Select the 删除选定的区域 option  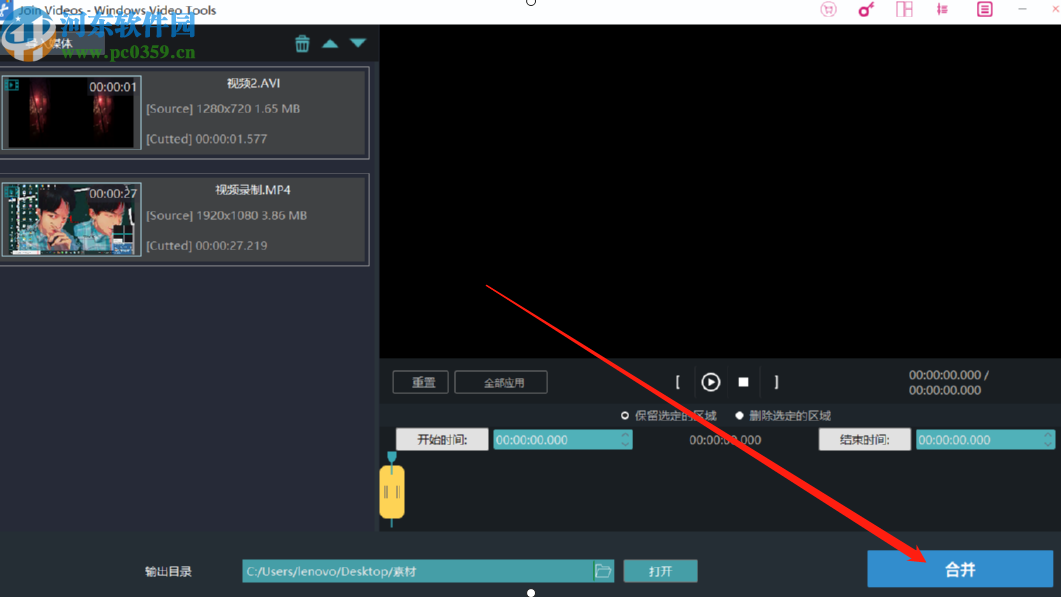coord(741,415)
